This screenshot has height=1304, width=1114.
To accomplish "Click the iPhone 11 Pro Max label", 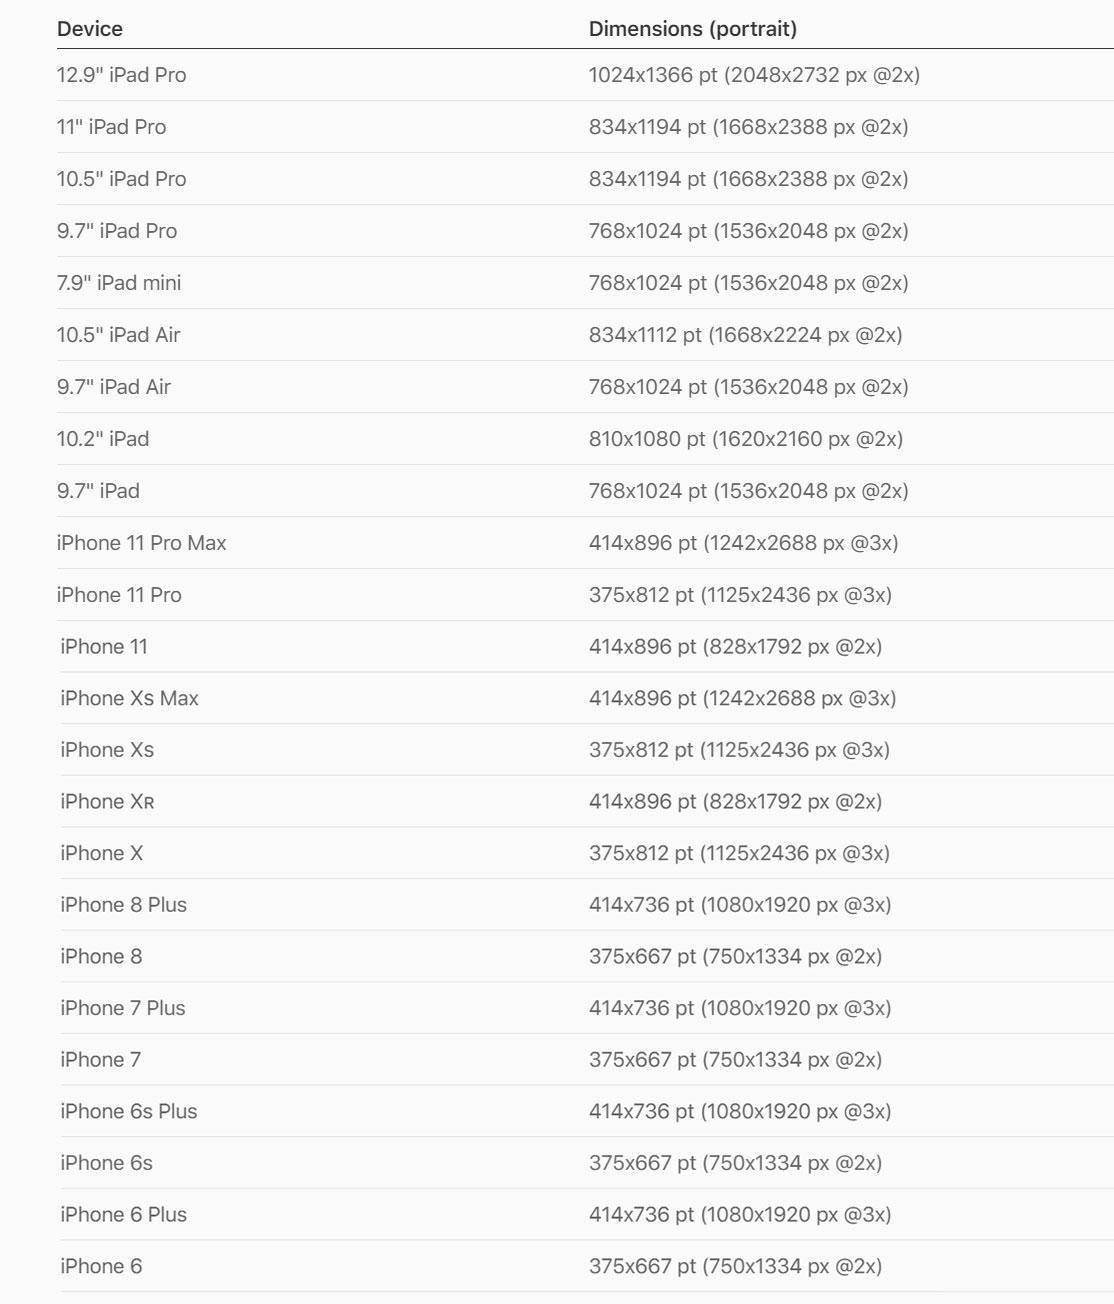I will point(141,543).
